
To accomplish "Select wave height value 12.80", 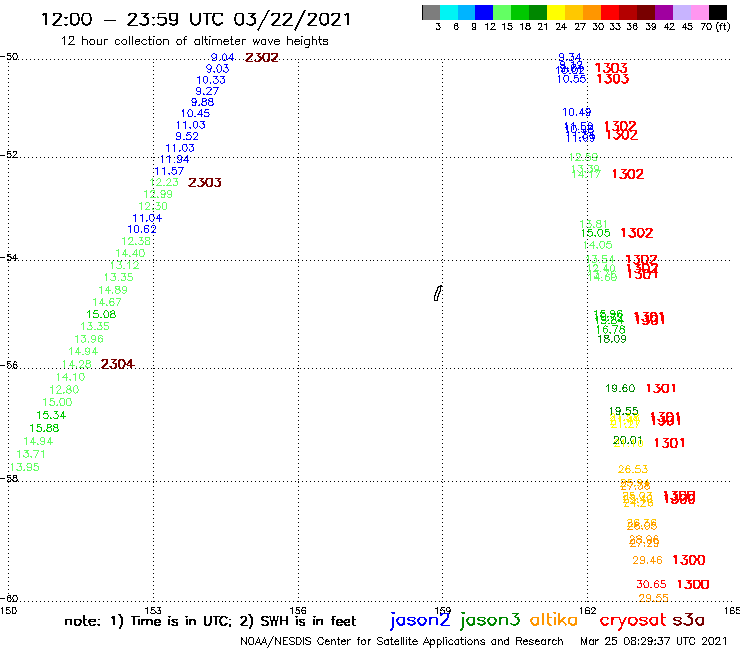I will (64, 390).
